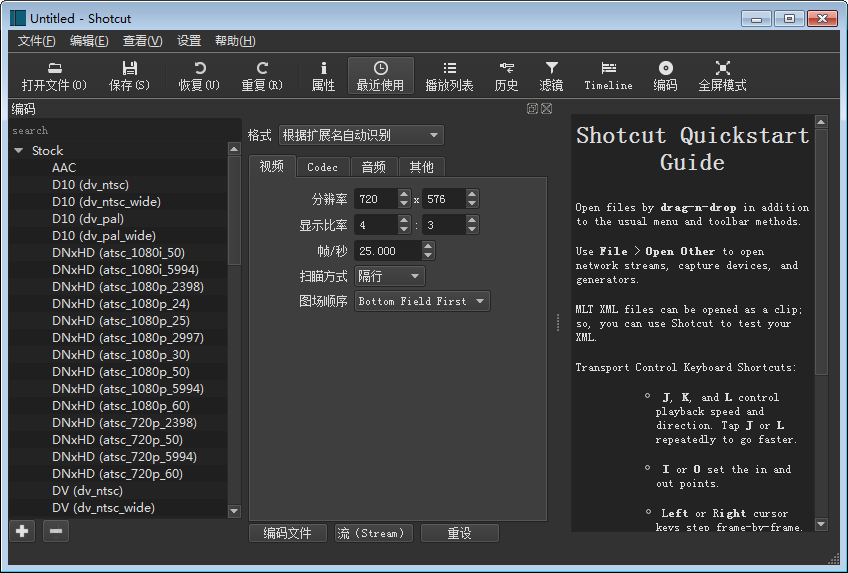Switch to the Codec tab
The width and height of the screenshot is (848, 573).
click(x=322, y=167)
